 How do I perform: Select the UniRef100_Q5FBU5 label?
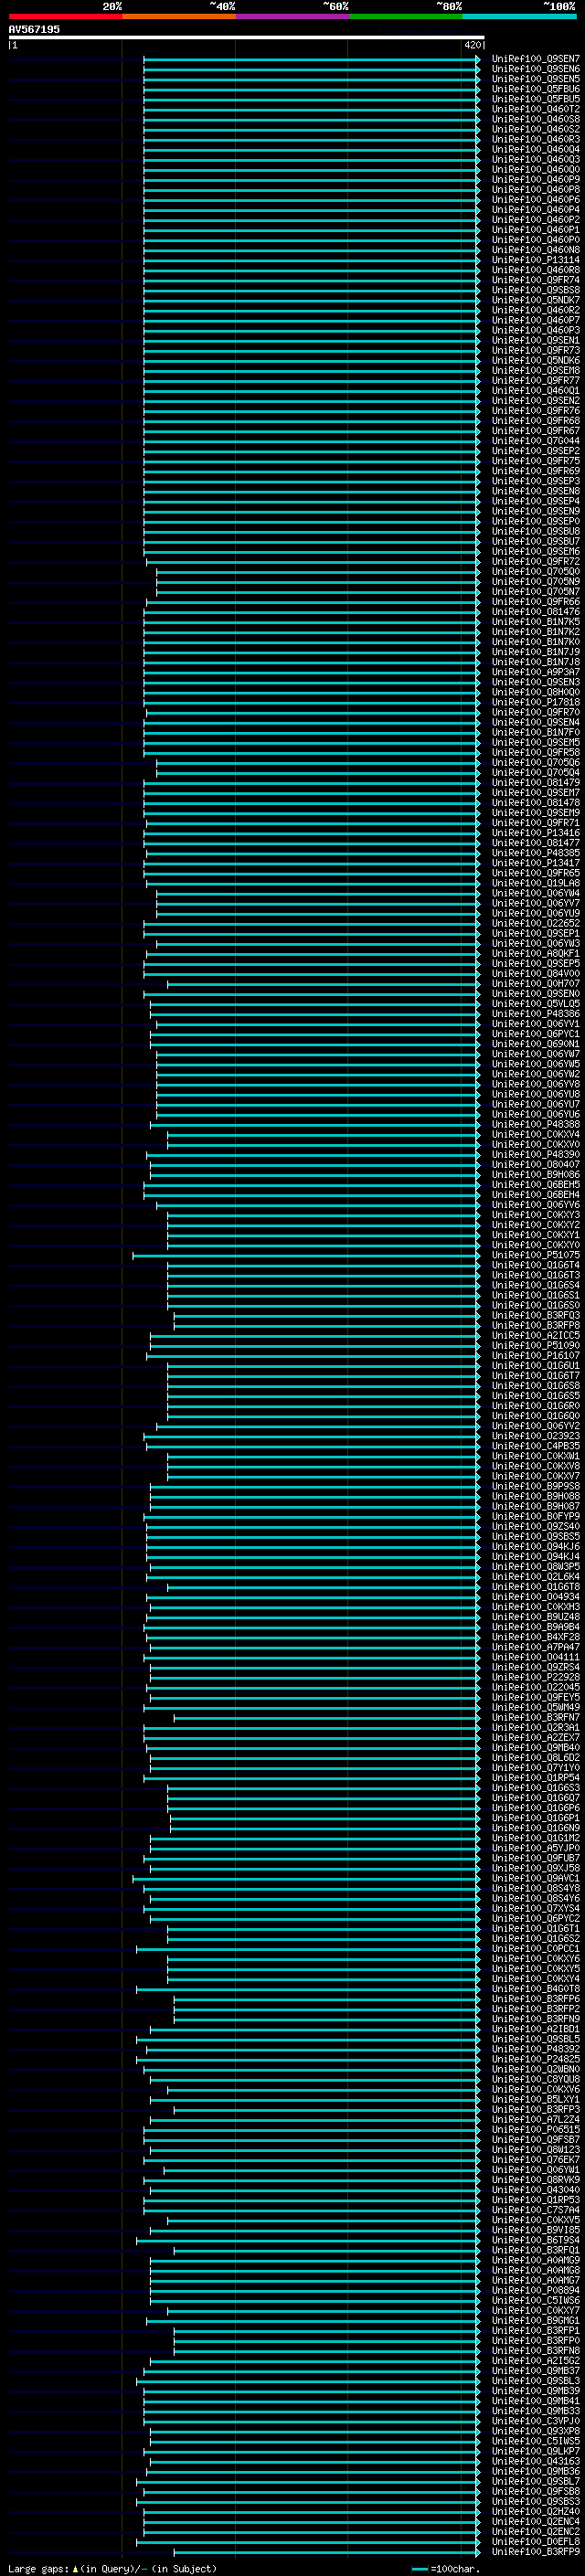click(536, 99)
